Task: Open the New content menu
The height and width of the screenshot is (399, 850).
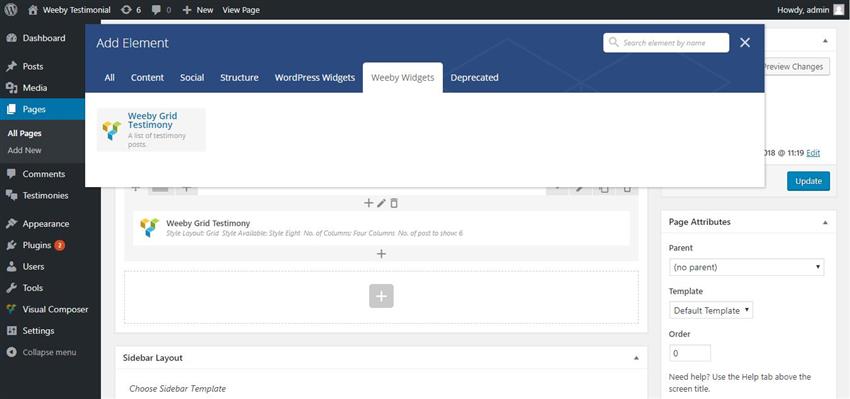Action: [x=198, y=10]
